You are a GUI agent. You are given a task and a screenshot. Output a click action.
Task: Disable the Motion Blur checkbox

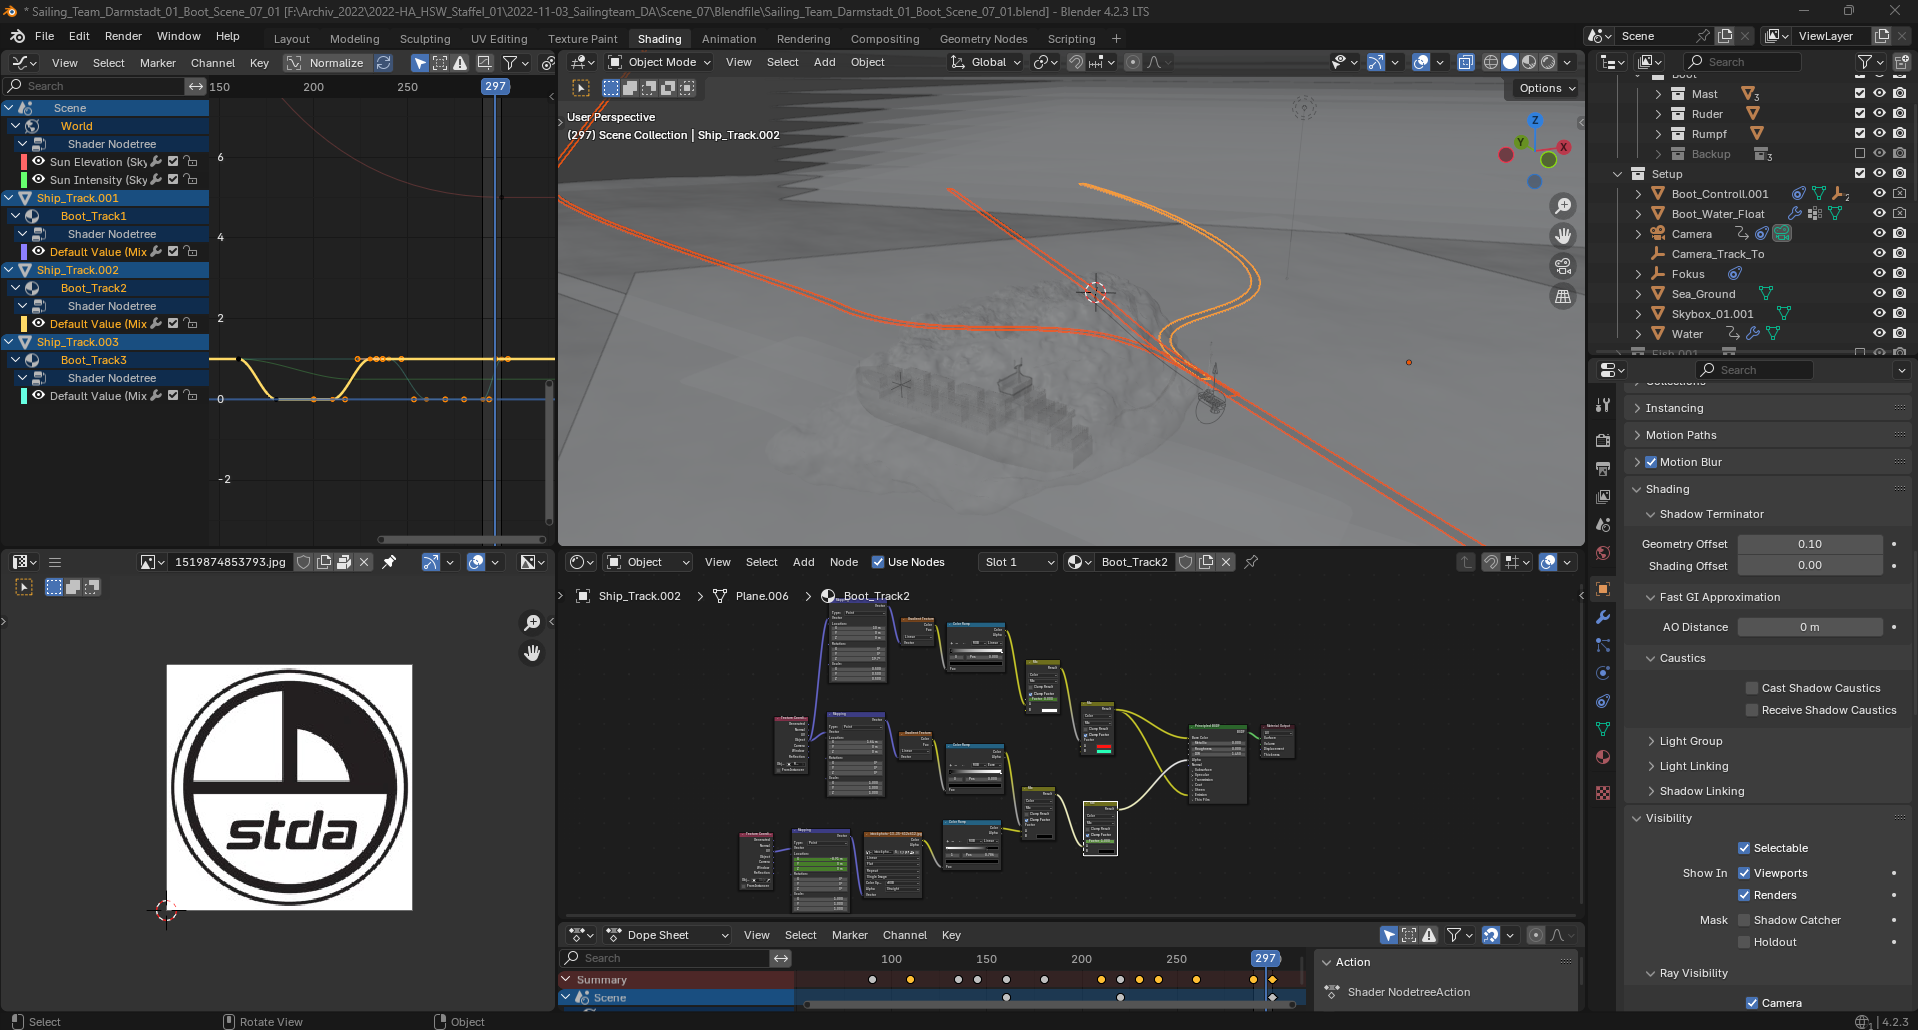point(1651,462)
